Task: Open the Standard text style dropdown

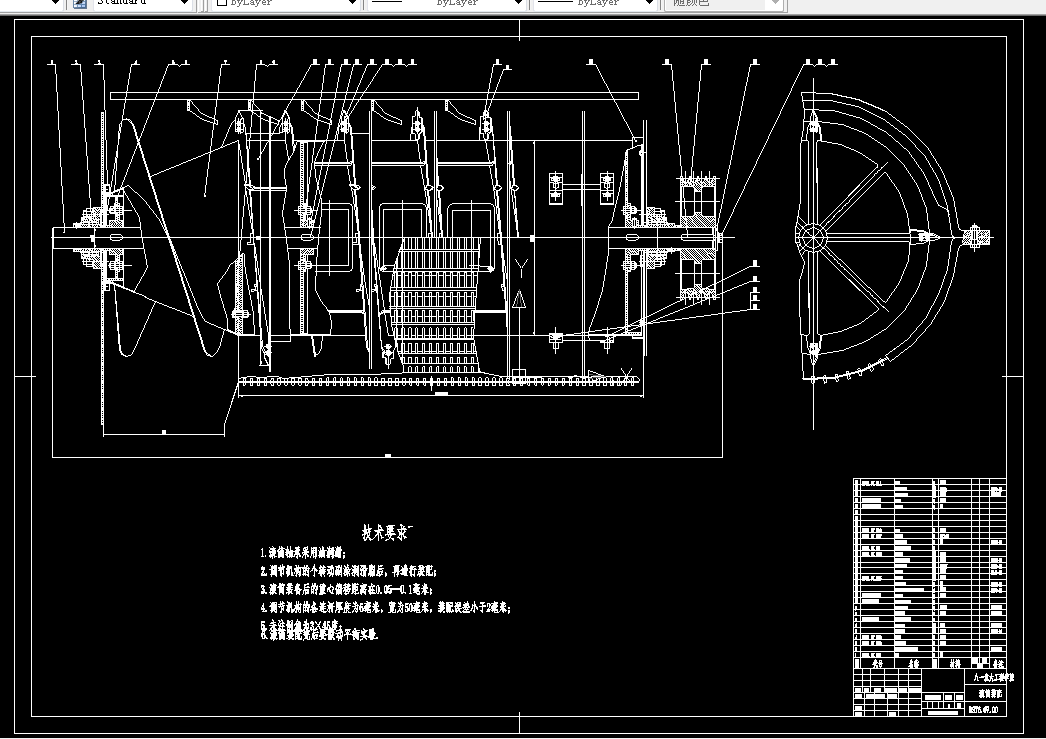Action: [185, 3]
